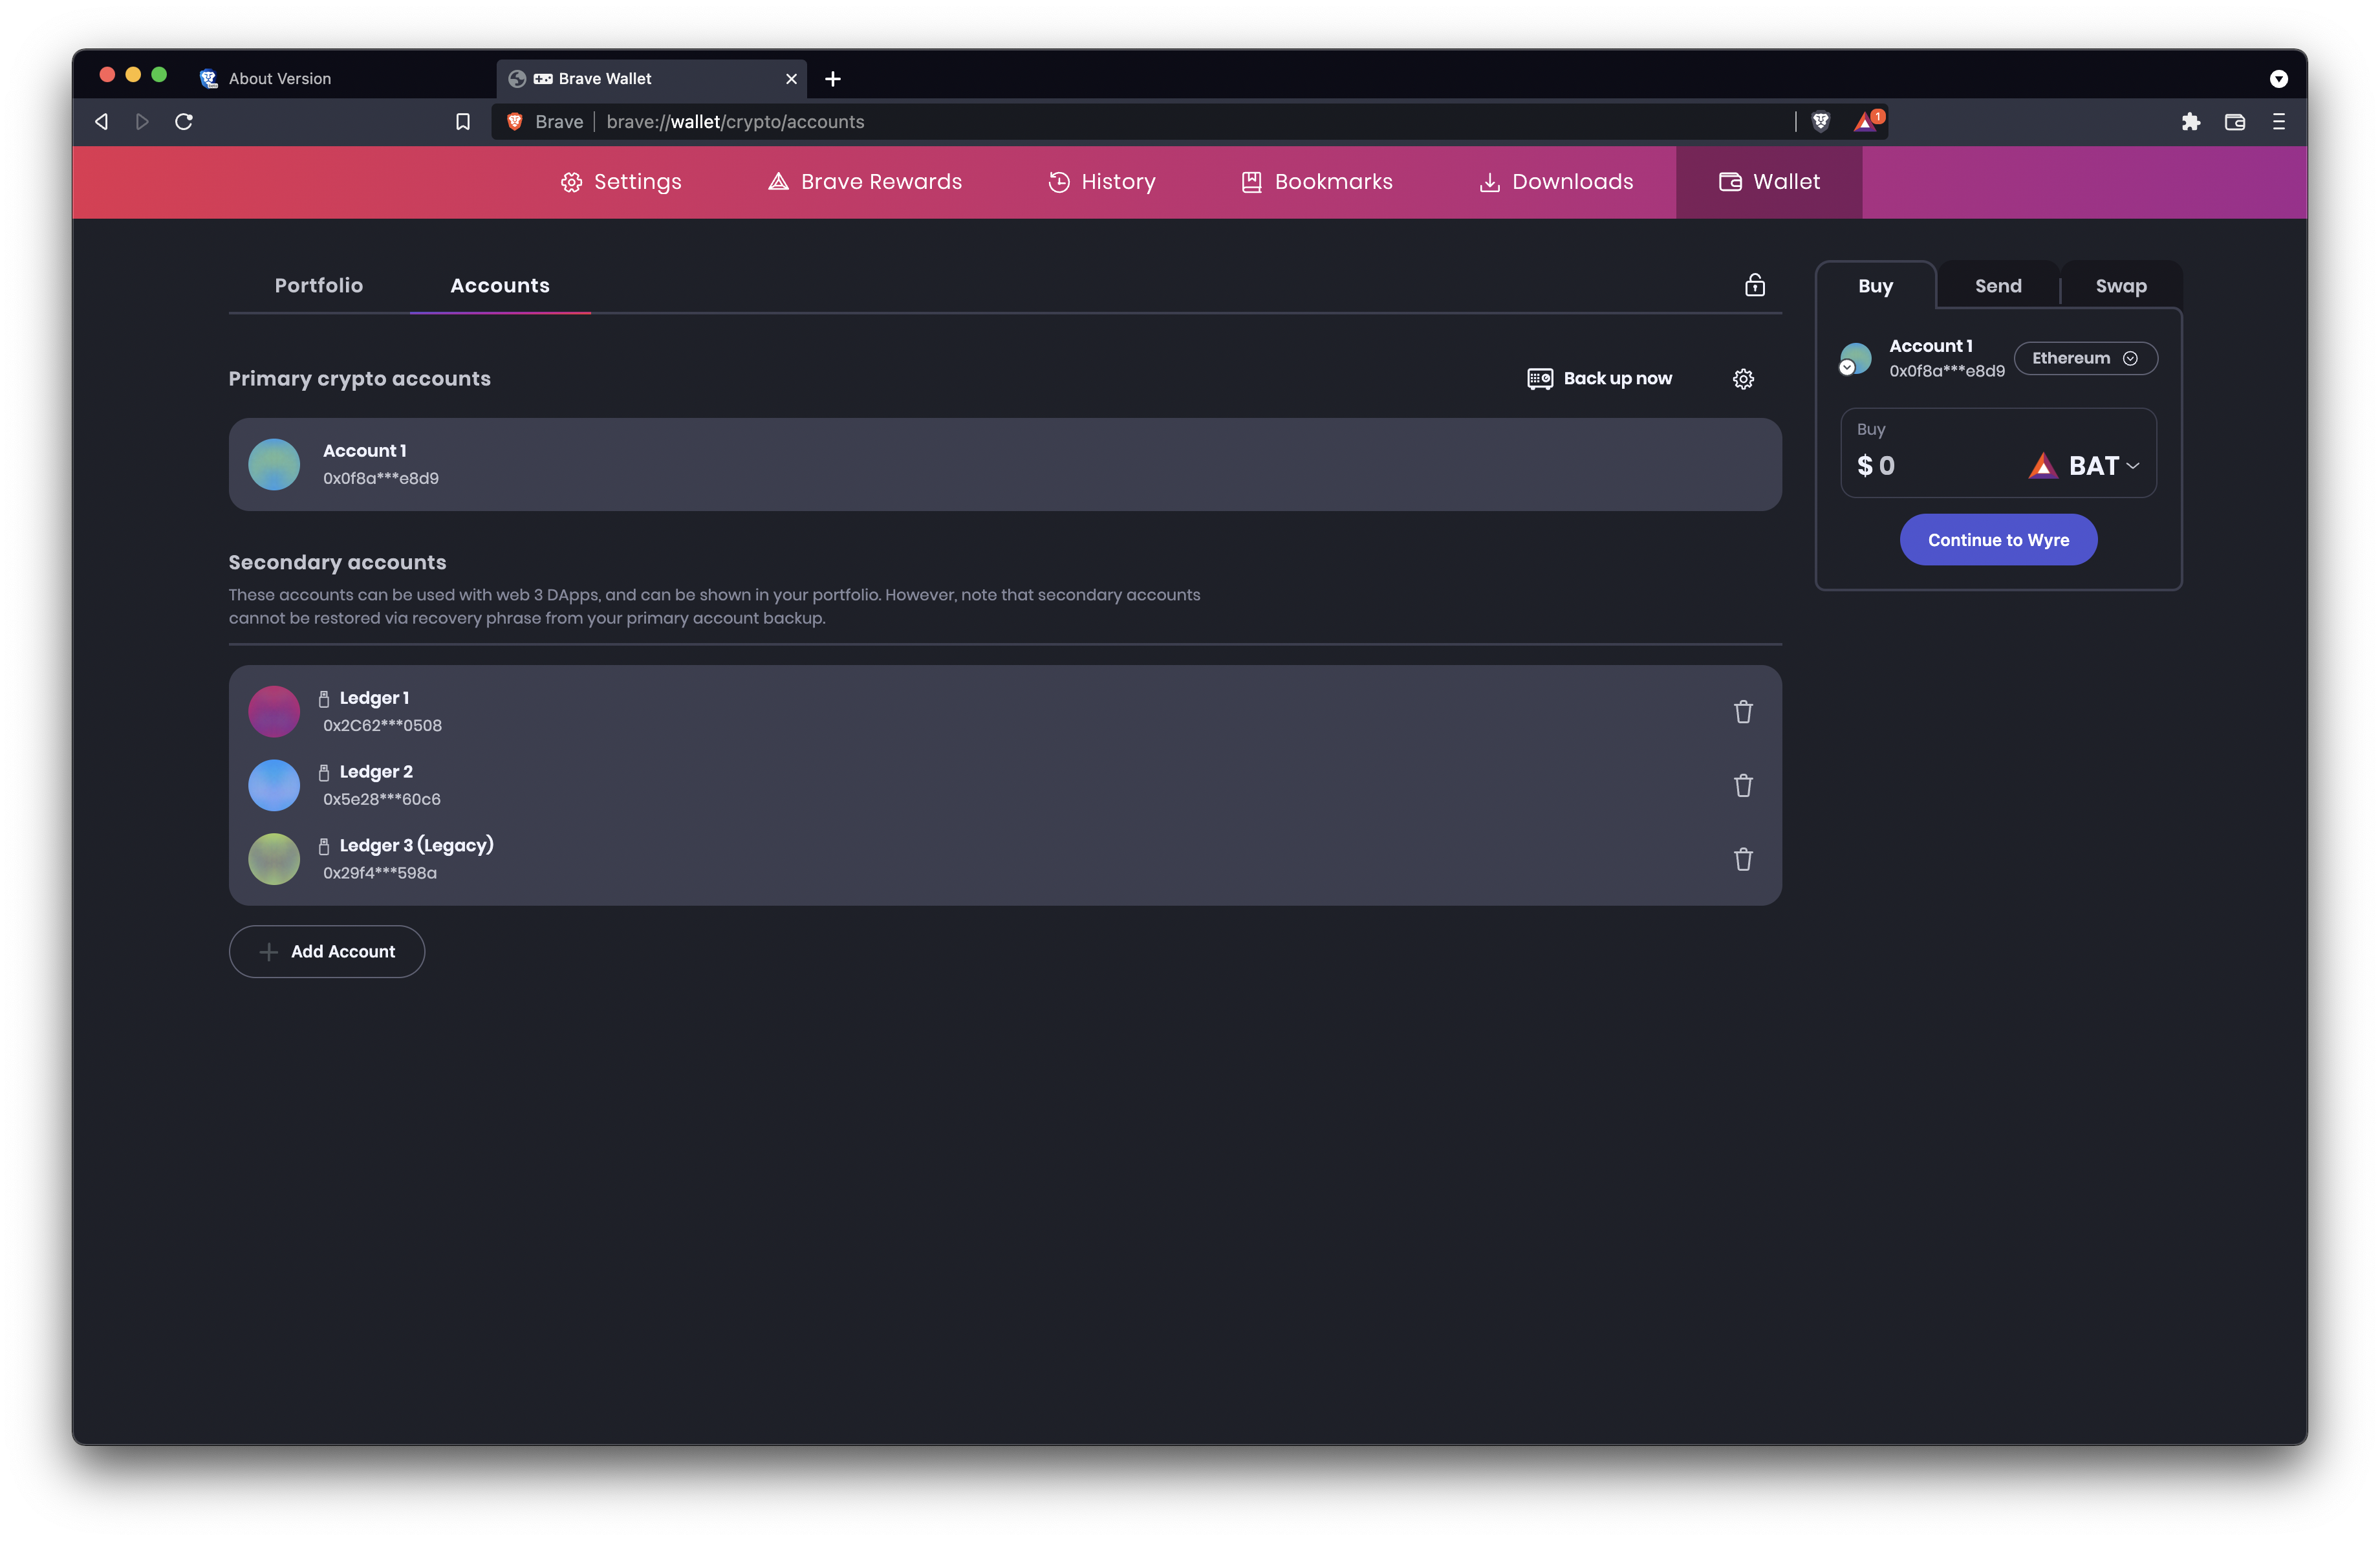Screen dimensions: 2380x1541
Task: Switch to the Portfolio tab
Action: point(319,286)
